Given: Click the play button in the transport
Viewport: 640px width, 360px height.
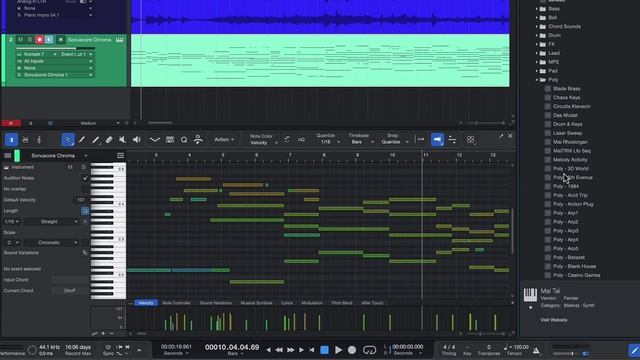Looking at the screenshot, I should coord(338,350).
